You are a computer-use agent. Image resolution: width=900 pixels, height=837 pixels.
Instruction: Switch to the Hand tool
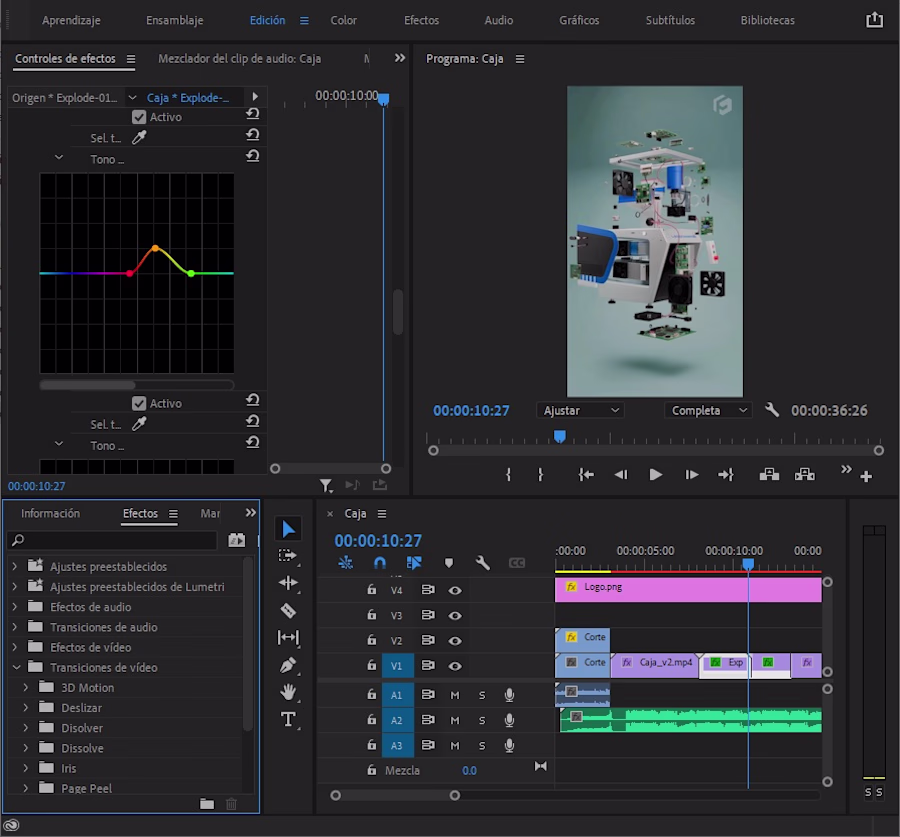click(x=288, y=692)
